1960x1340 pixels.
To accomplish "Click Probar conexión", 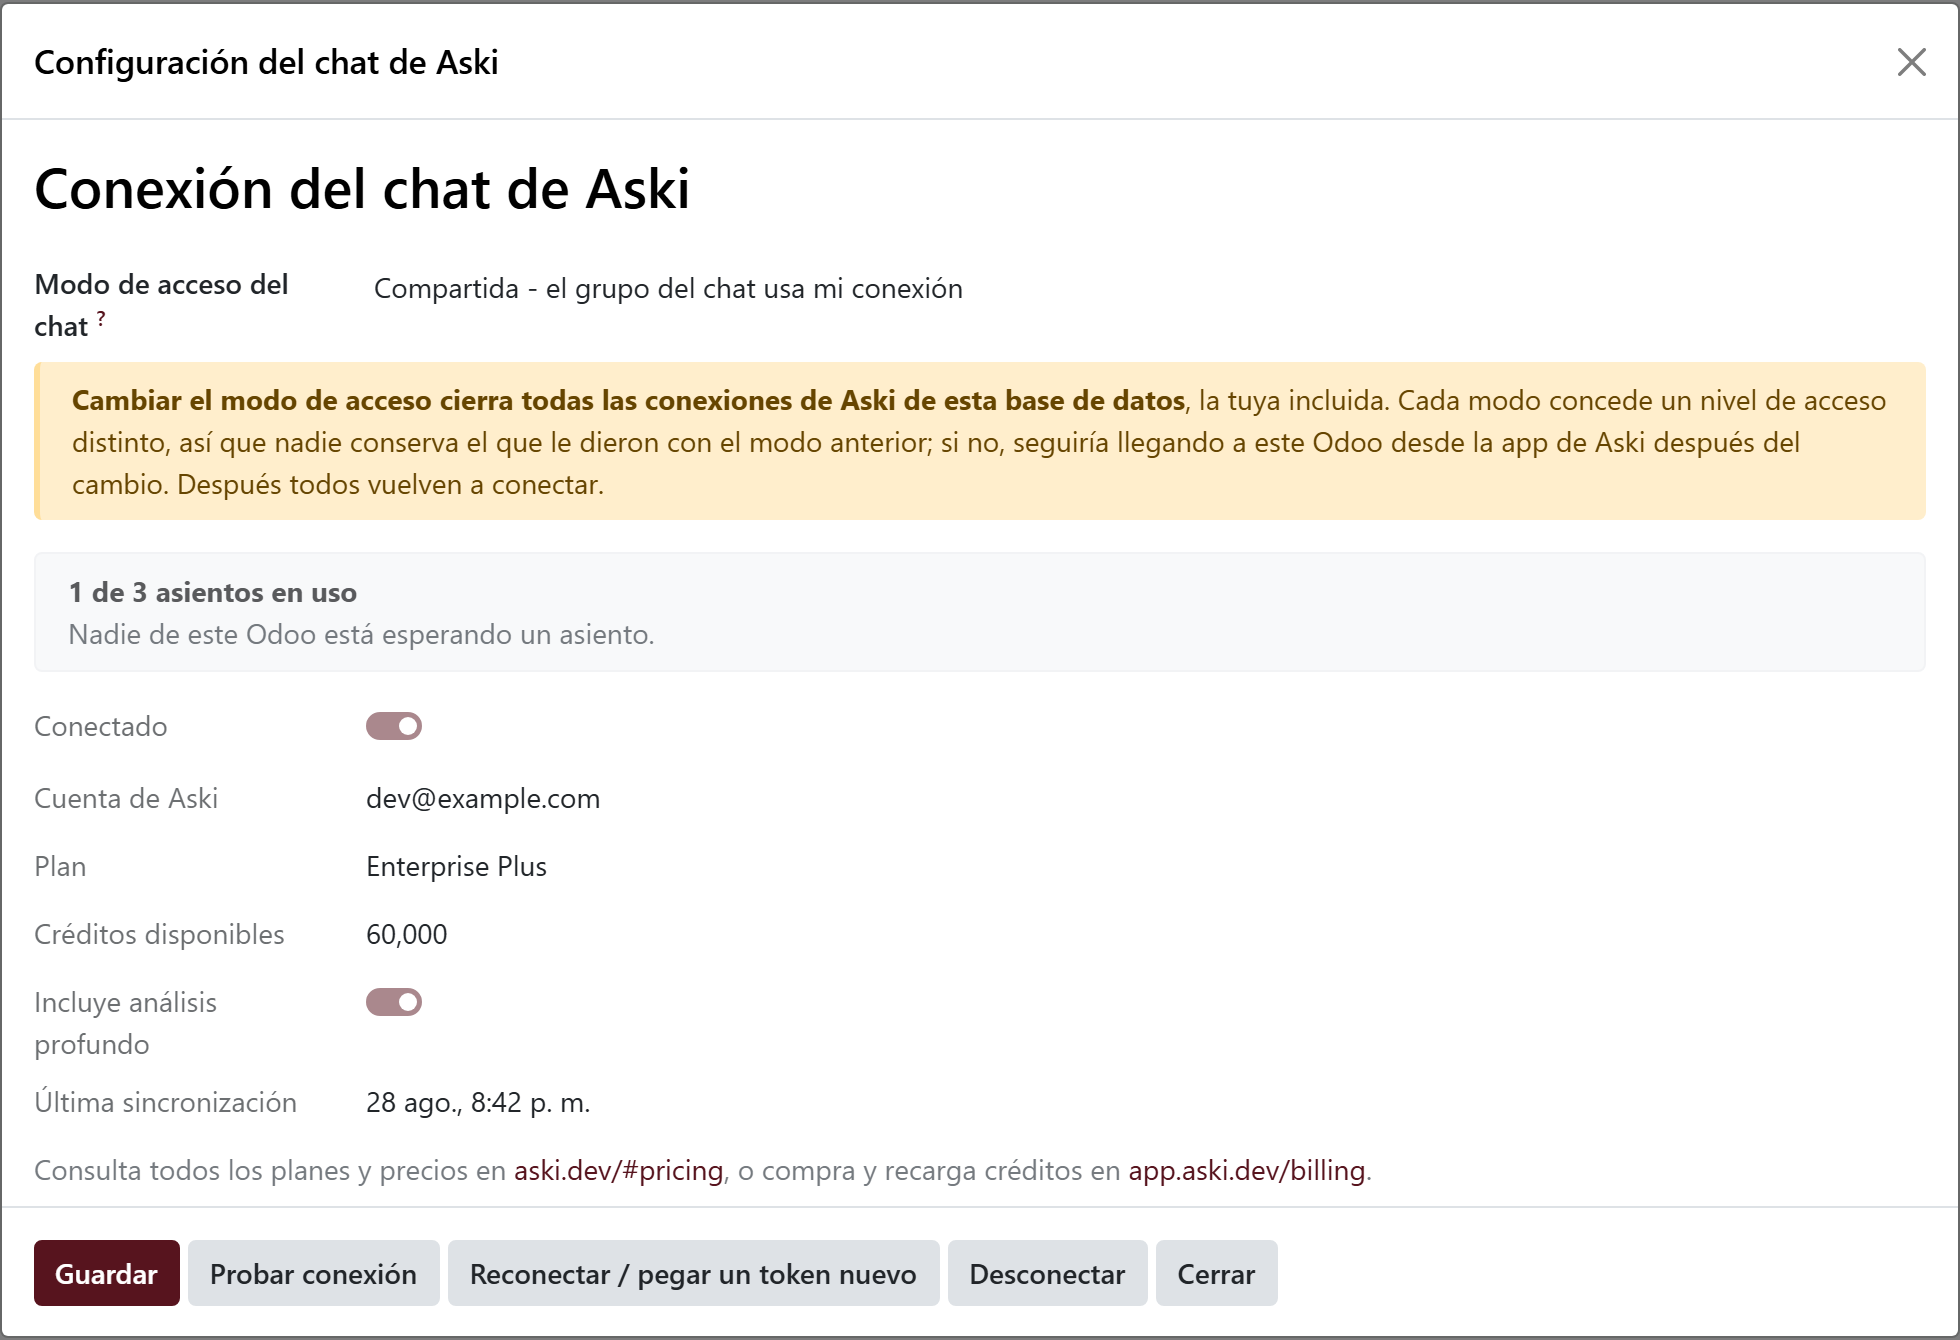I will (x=313, y=1273).
